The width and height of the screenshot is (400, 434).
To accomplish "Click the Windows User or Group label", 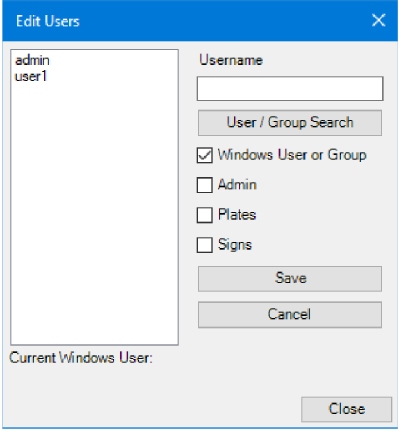I will click(x=292, y=155).
